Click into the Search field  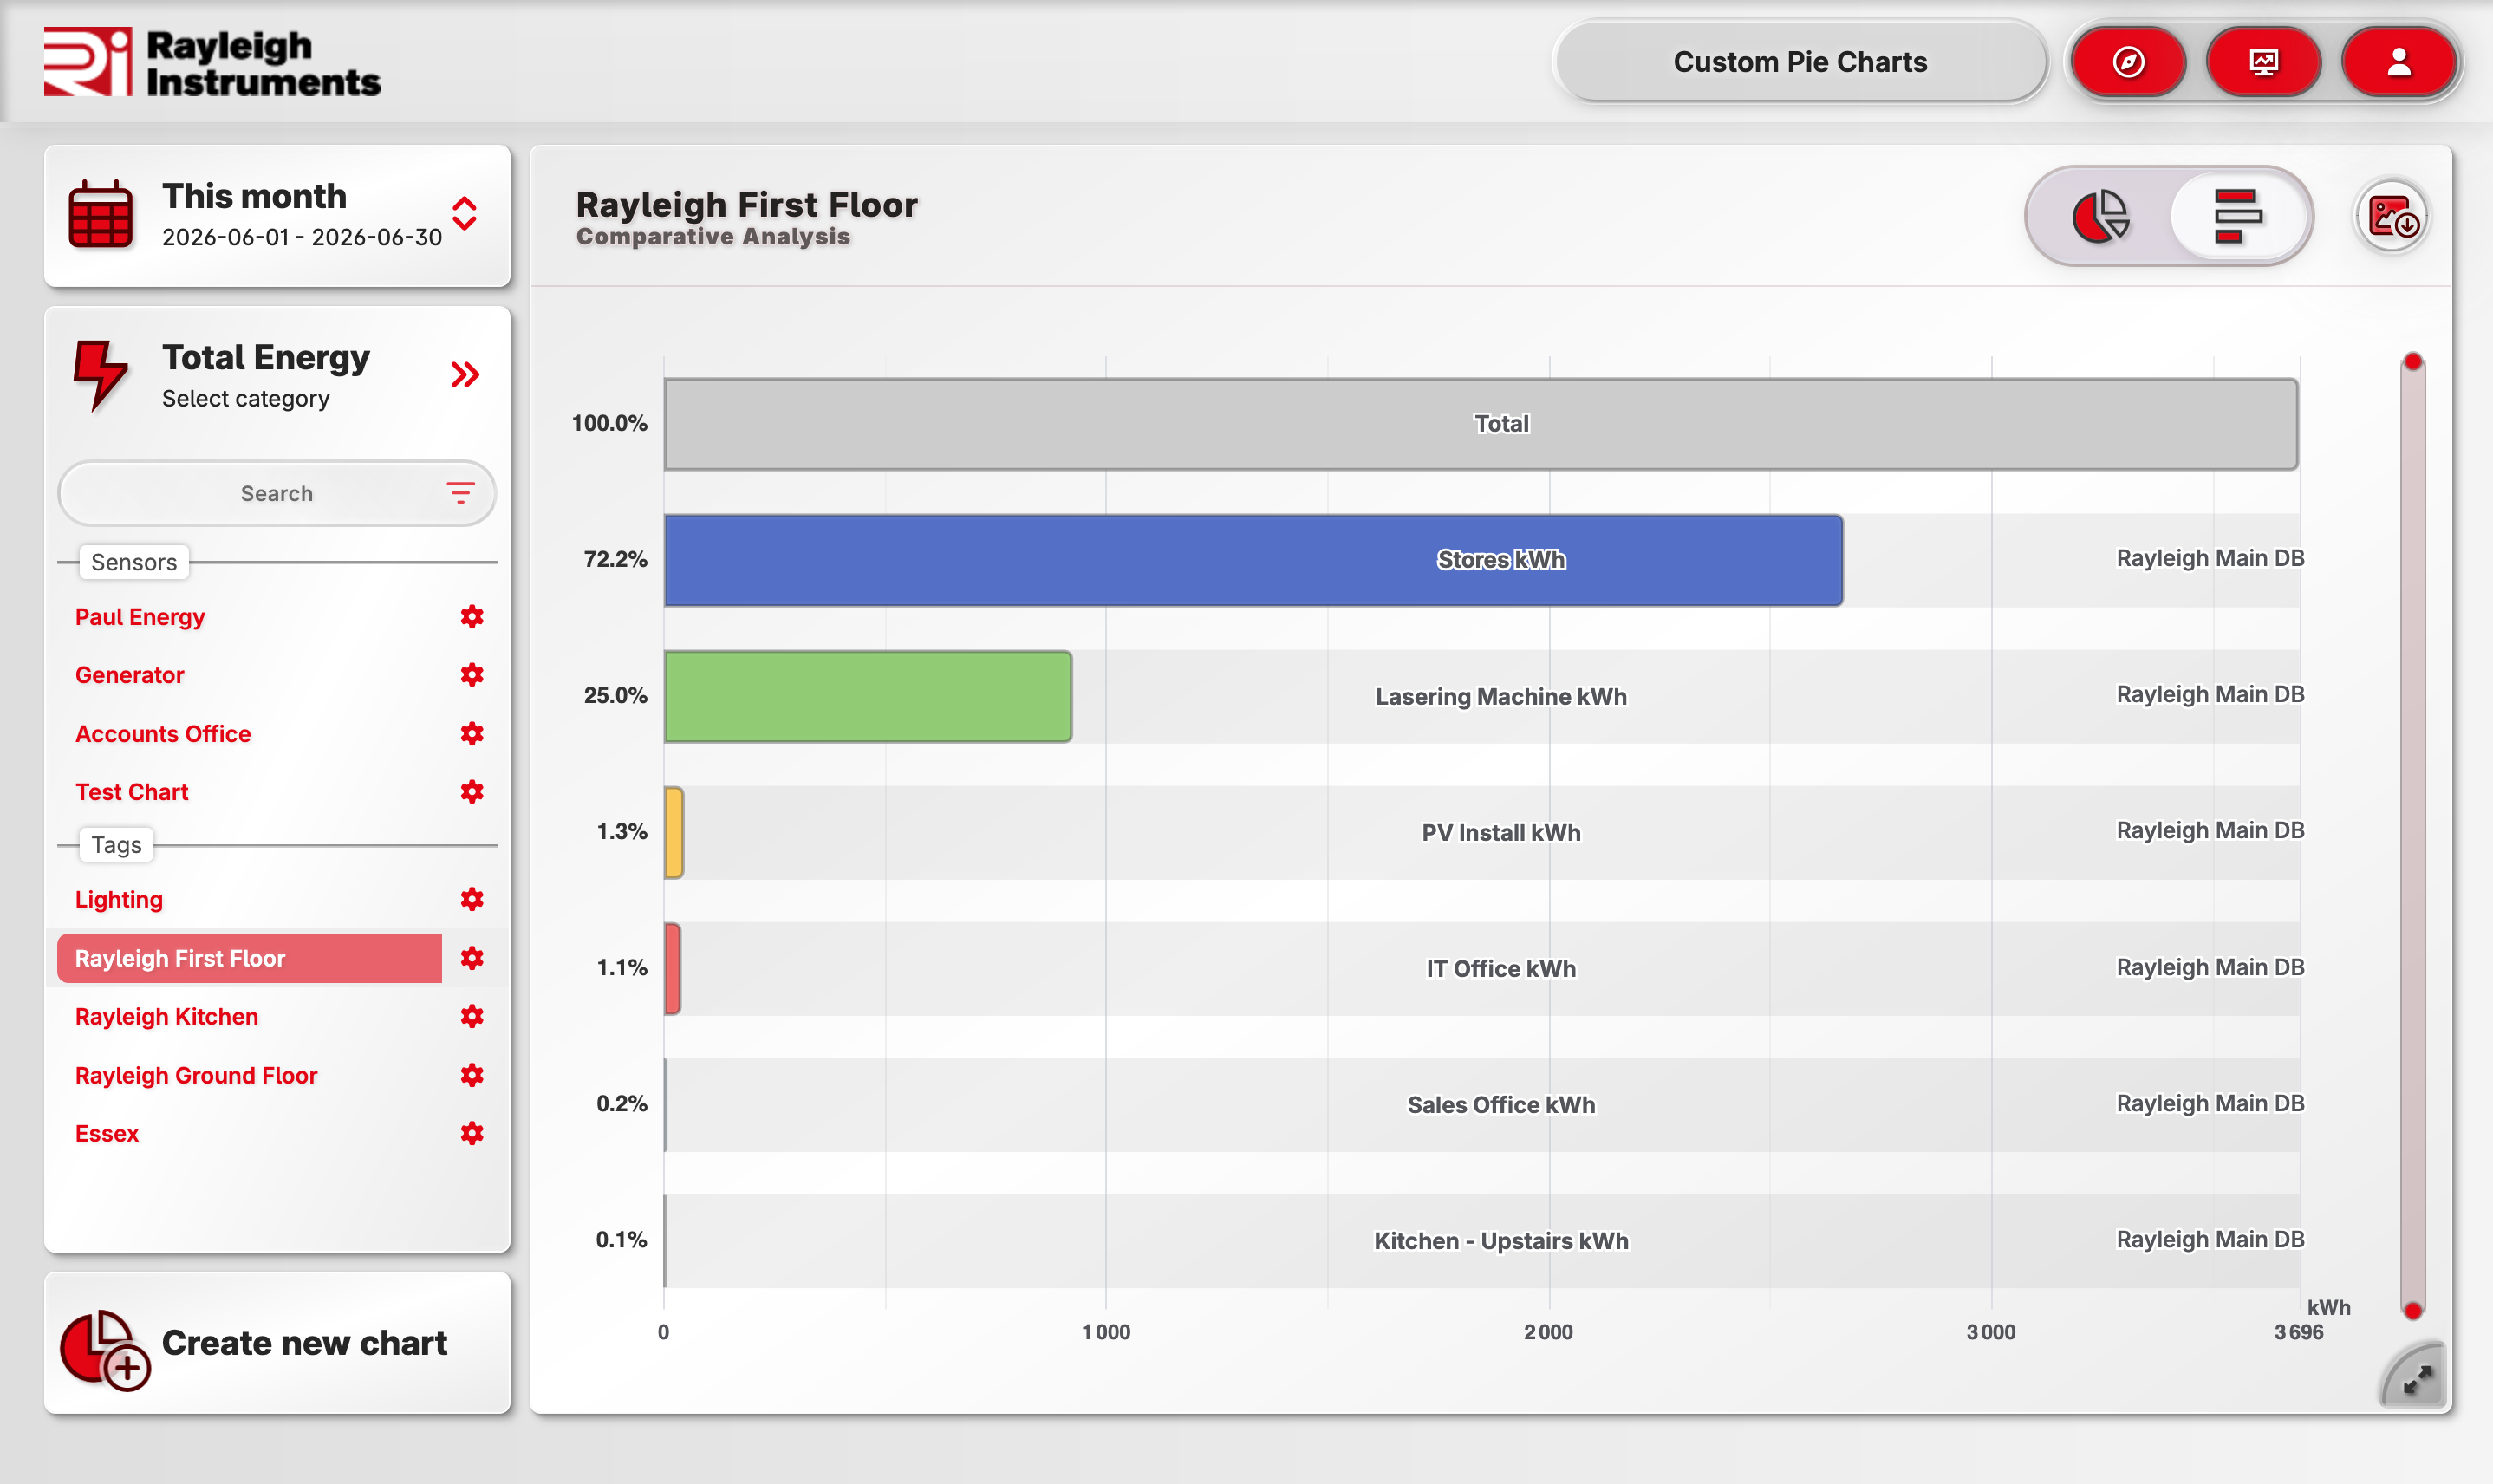tap(277, 493)
